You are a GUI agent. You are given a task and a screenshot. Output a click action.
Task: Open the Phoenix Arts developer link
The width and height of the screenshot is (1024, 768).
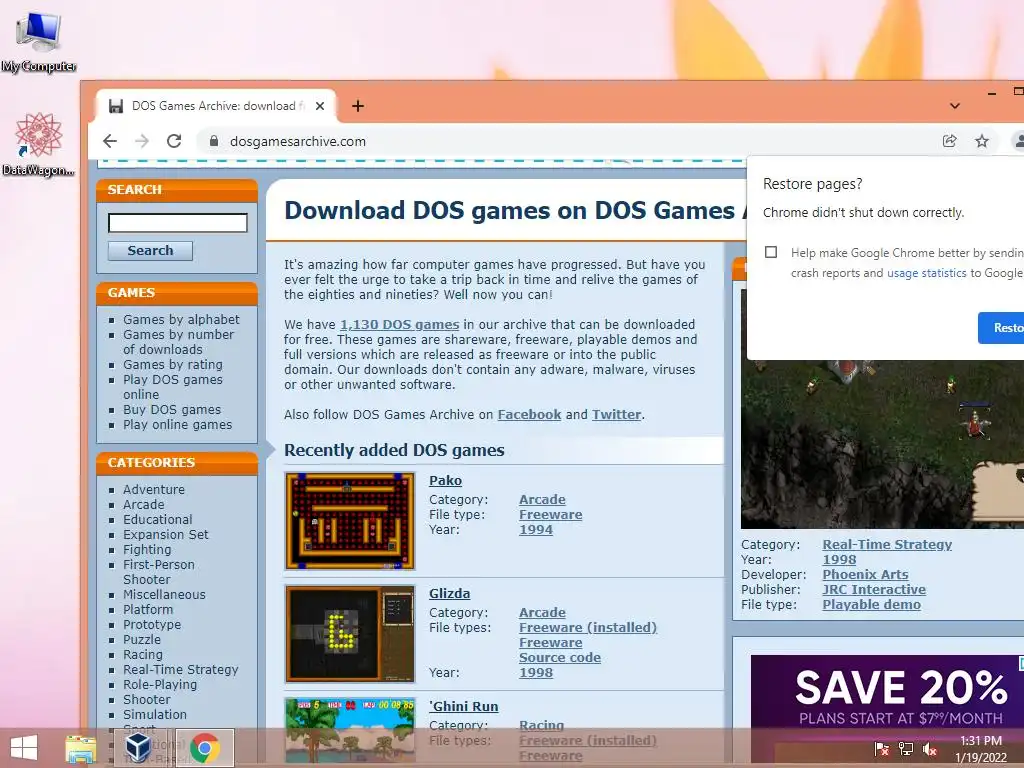(865, 575)
